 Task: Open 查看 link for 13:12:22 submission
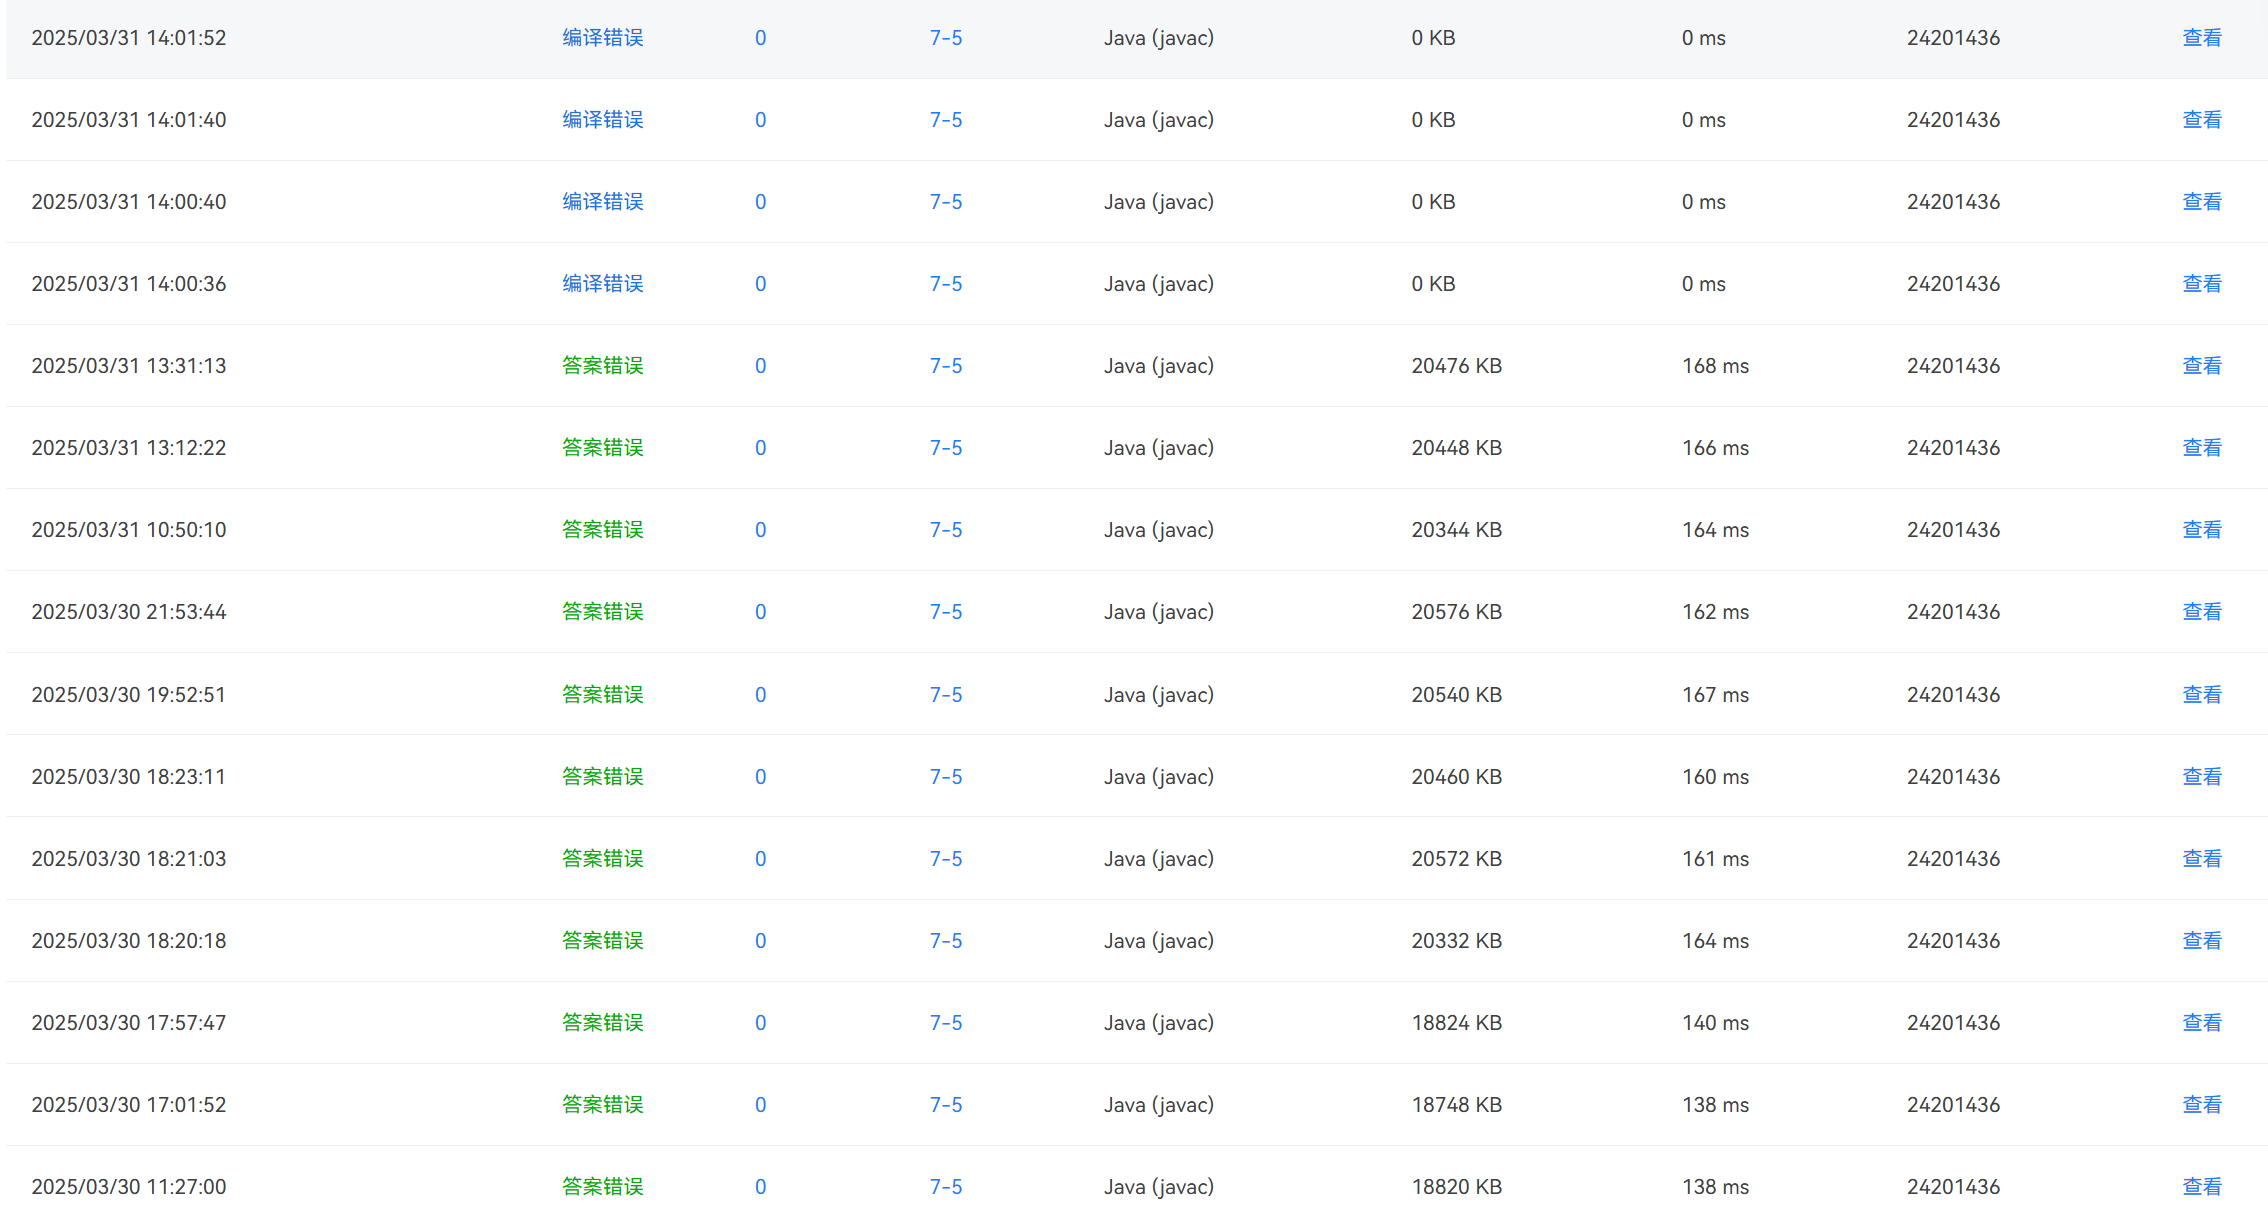click(2201, 448)
